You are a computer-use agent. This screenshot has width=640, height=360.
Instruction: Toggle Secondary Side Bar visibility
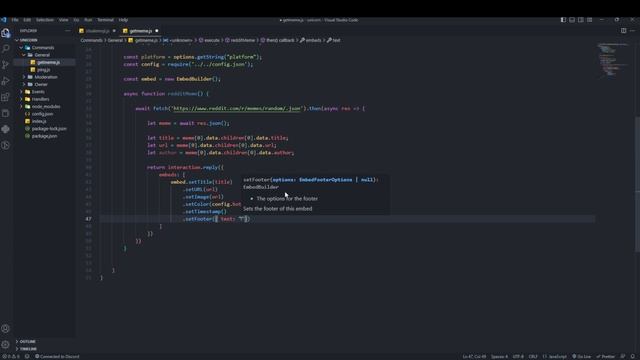(580, 20)
